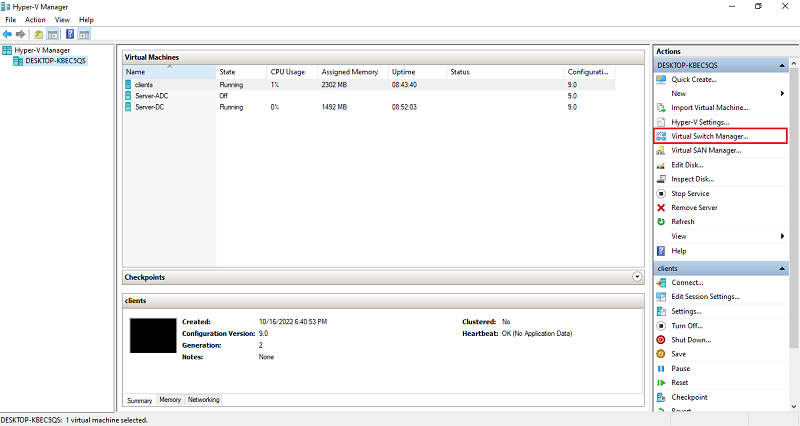The width and height of the screenshot is (800, 426).
Task: Click the clients VM black thumbnail preview
Action: pyautogui.click(x=153, y=336)
